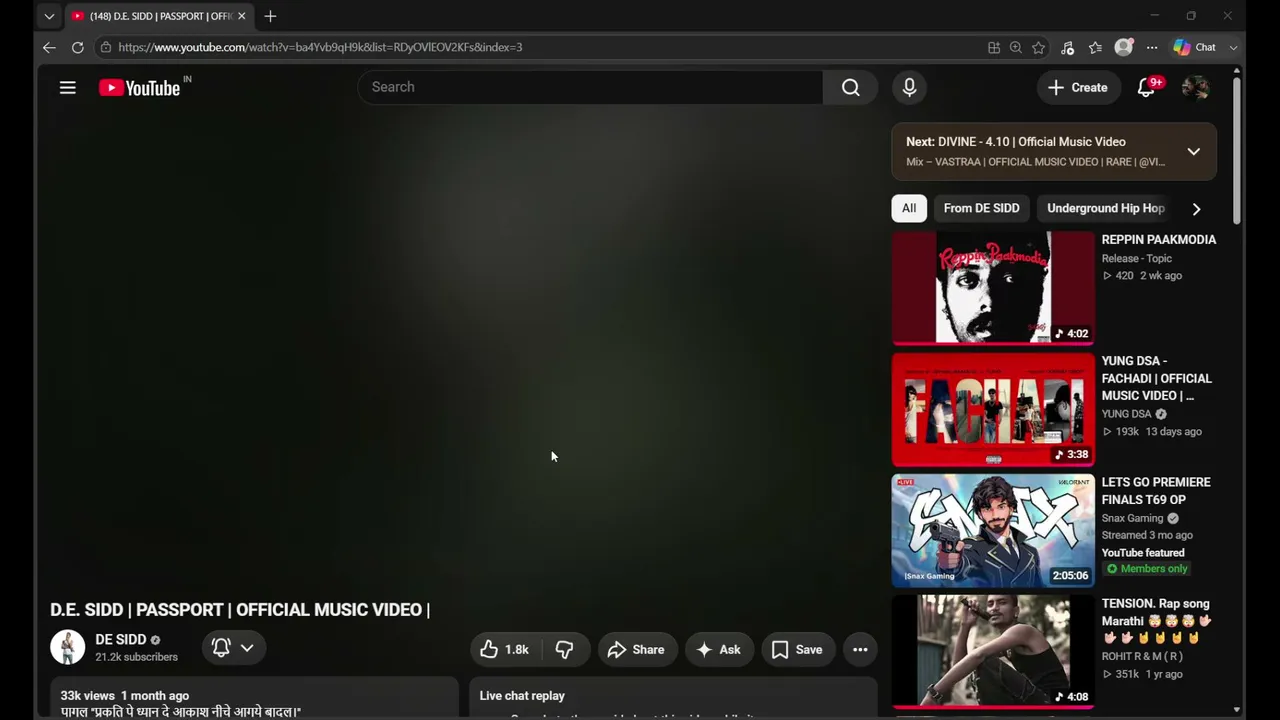Click the Live chat replay heading
The height and width of the screenshot is (720, 1280).
pos(522,696)
